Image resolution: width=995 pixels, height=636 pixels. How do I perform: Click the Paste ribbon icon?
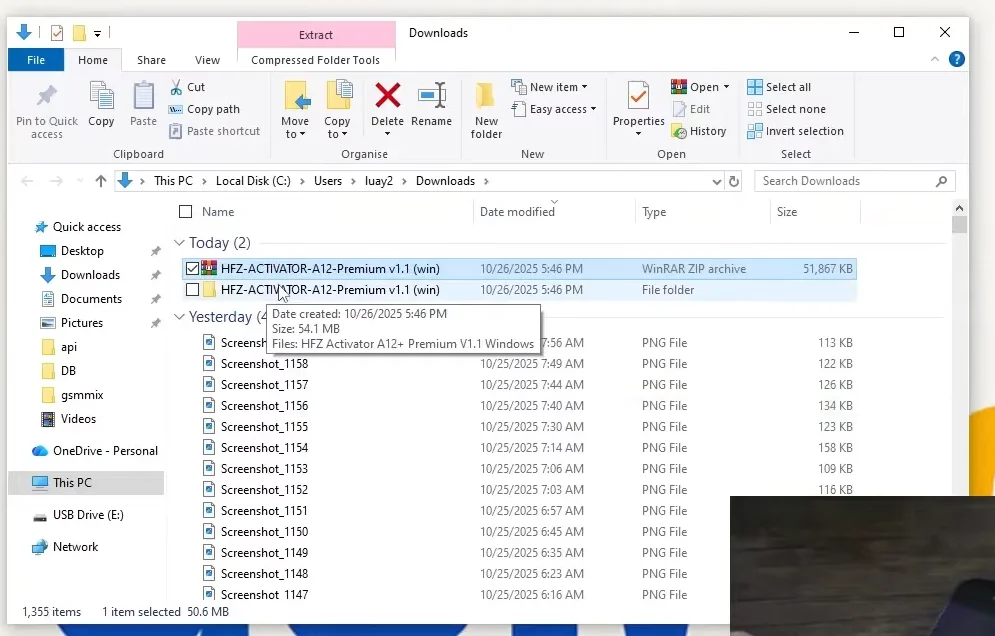pos(143,96)
